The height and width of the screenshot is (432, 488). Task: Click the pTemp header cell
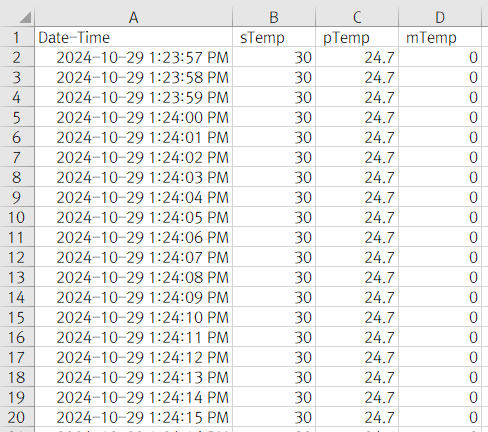357,37
